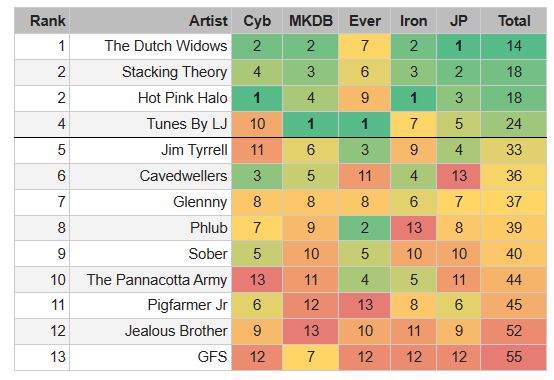Click the Iron column header

[x=413, y=21]
